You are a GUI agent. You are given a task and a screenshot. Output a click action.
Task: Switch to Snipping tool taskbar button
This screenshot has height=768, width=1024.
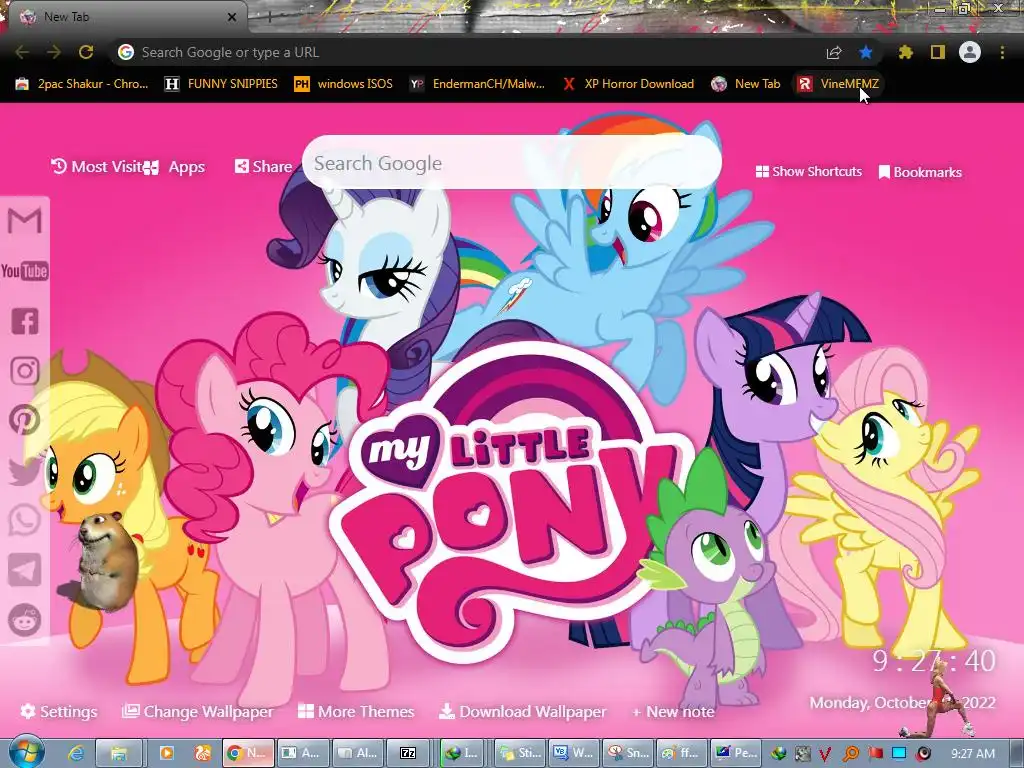coord(628,754)
